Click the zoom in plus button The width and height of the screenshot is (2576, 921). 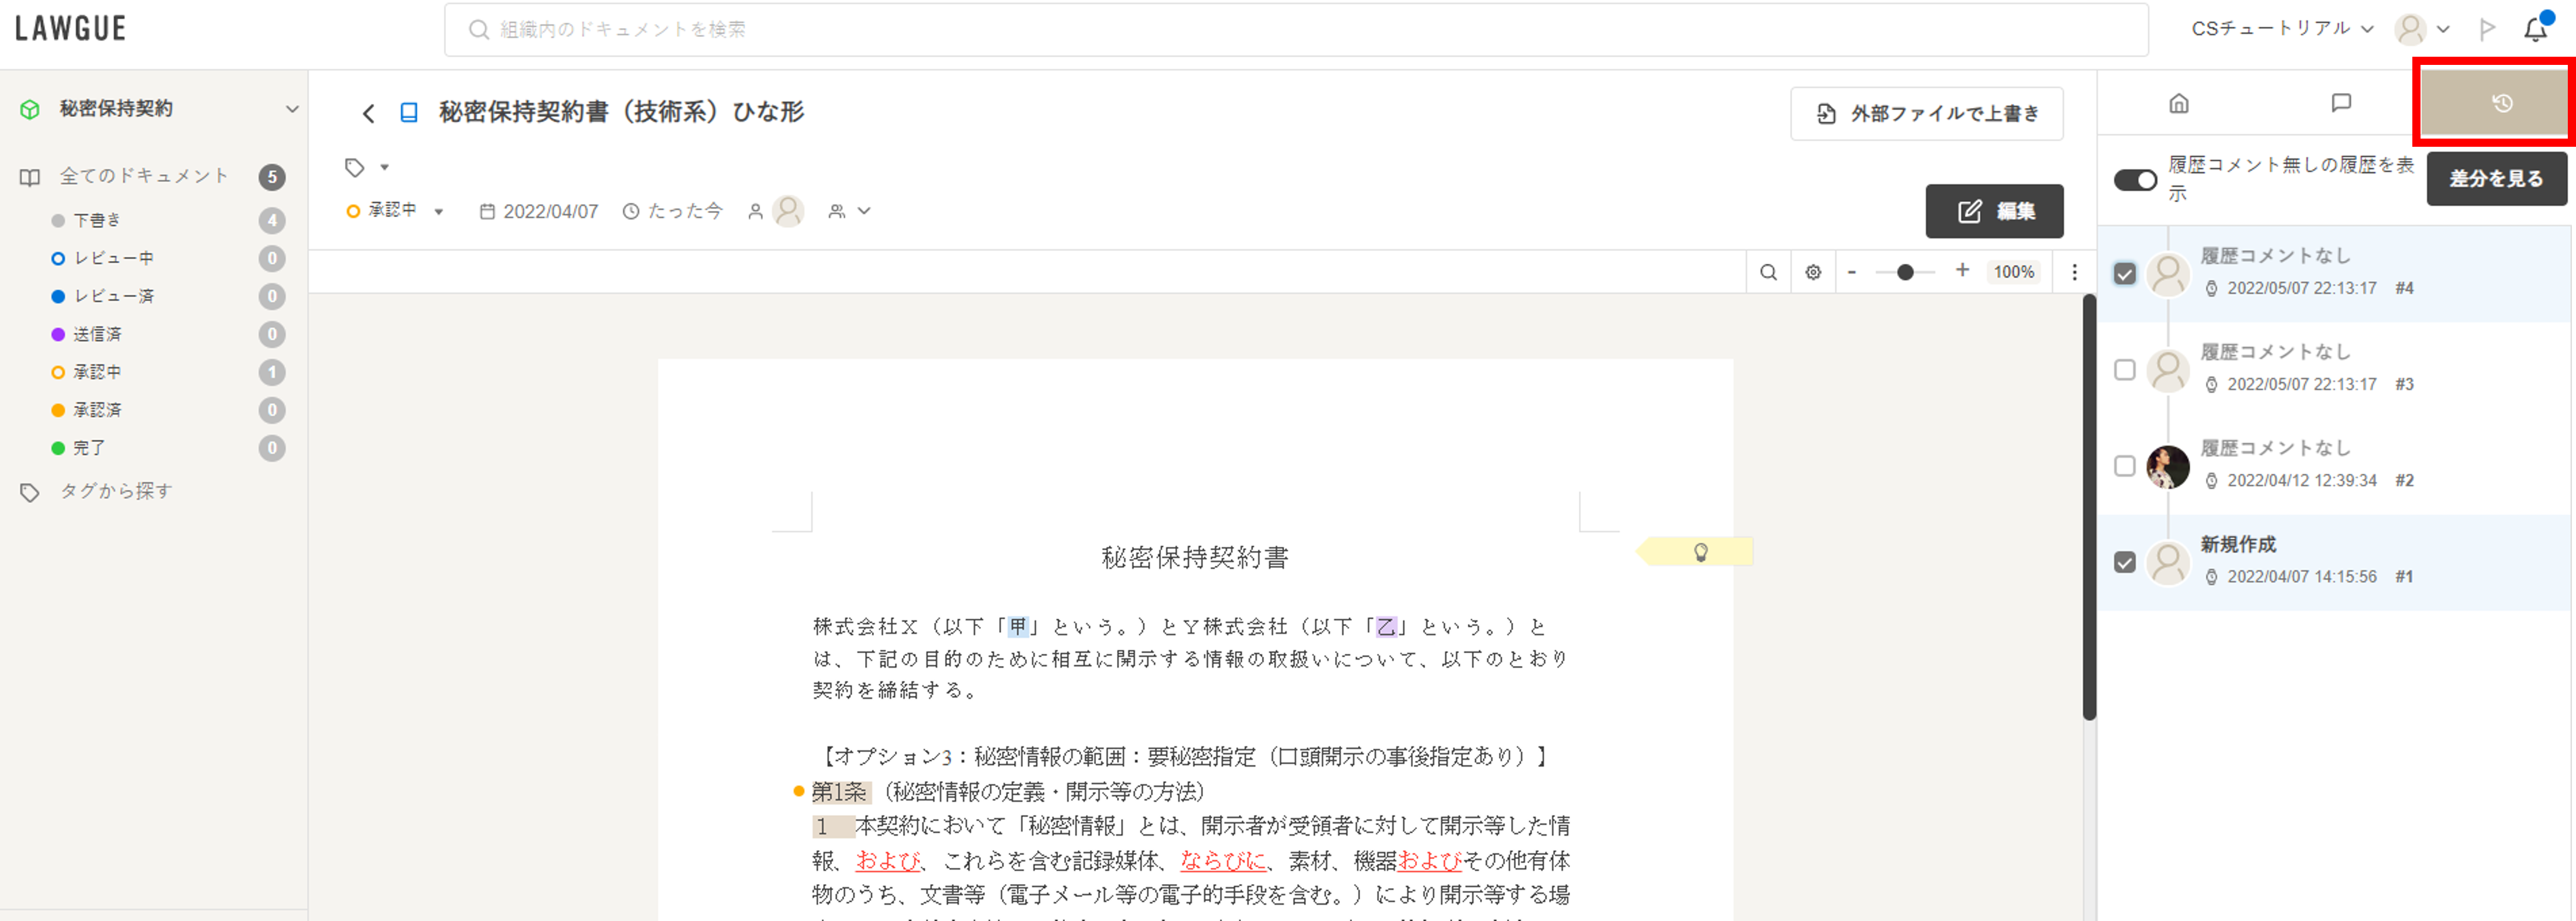tap(1962, 271)
